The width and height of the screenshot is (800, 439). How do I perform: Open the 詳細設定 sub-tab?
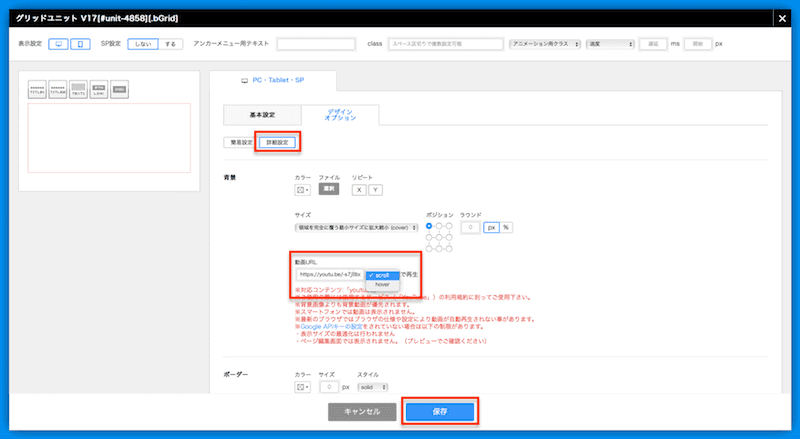[x=275, y=142]
